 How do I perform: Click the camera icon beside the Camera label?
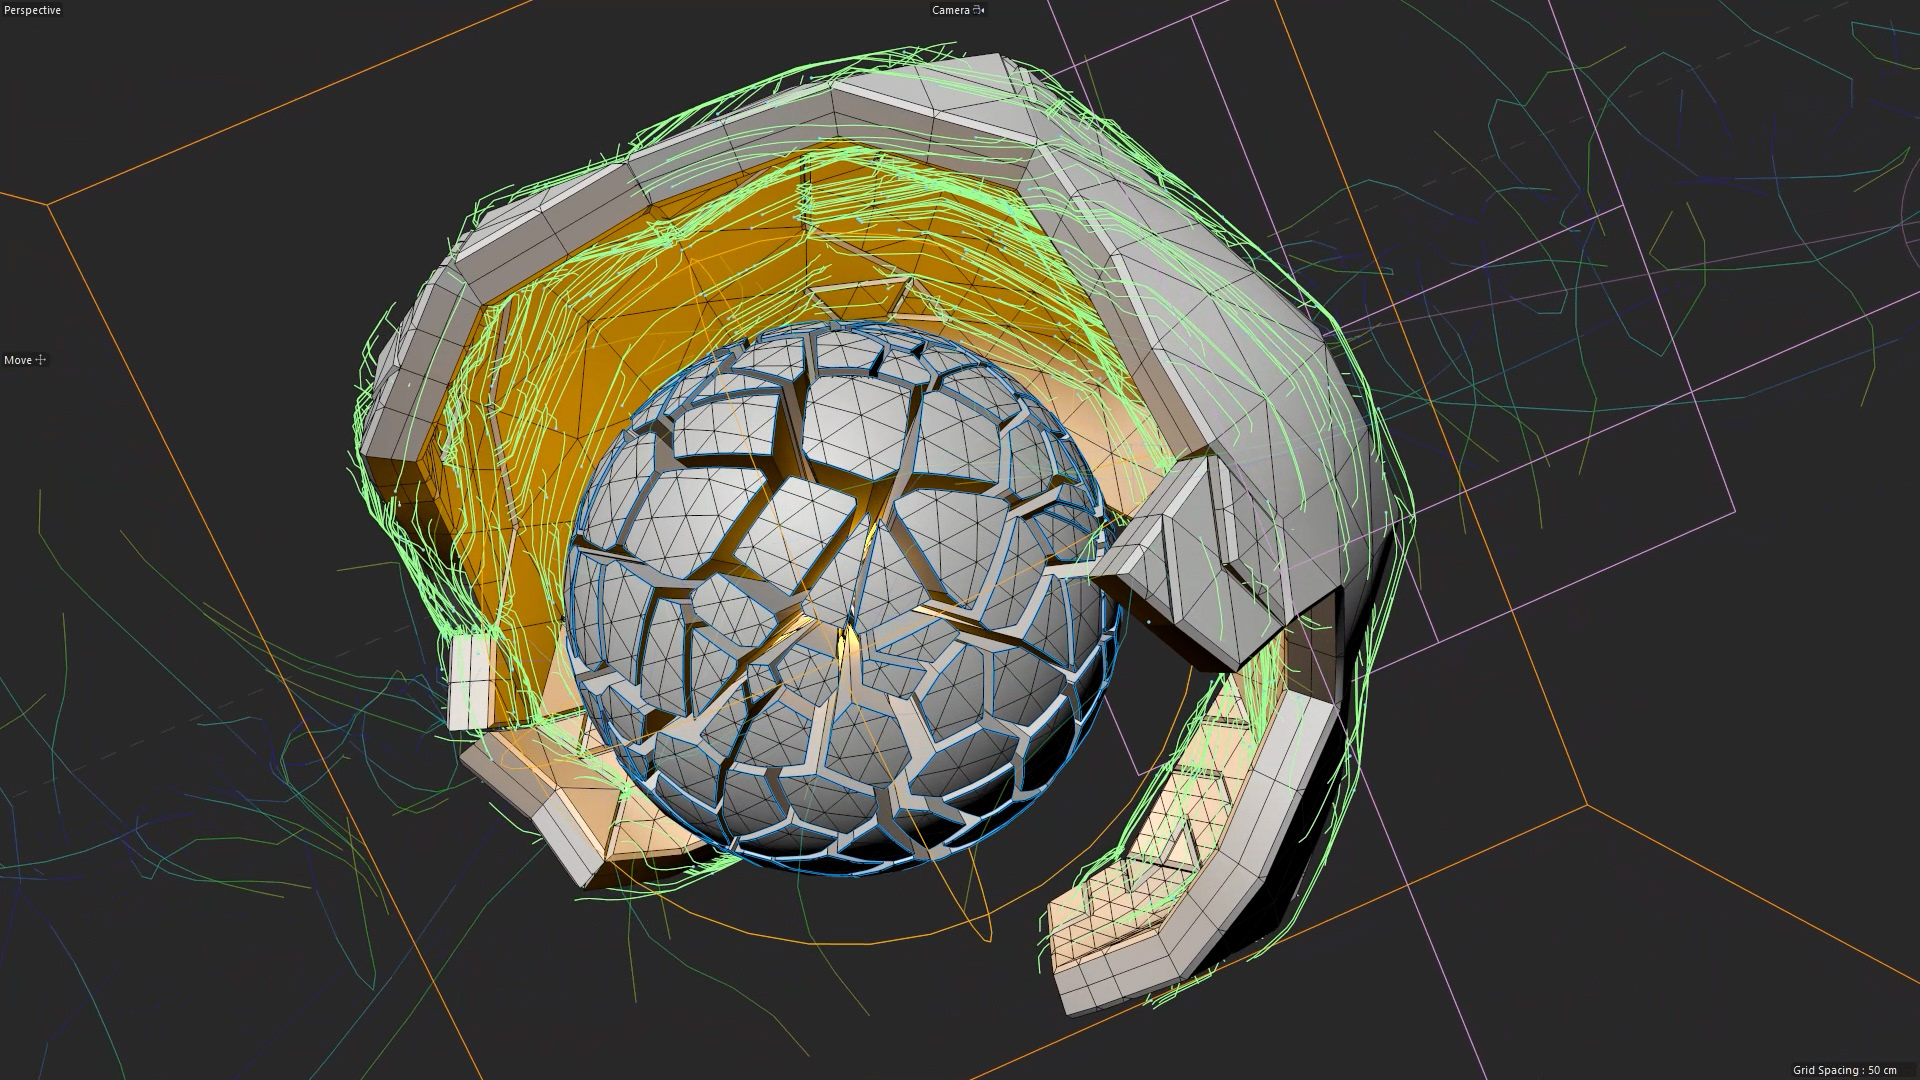coord(979,10)
